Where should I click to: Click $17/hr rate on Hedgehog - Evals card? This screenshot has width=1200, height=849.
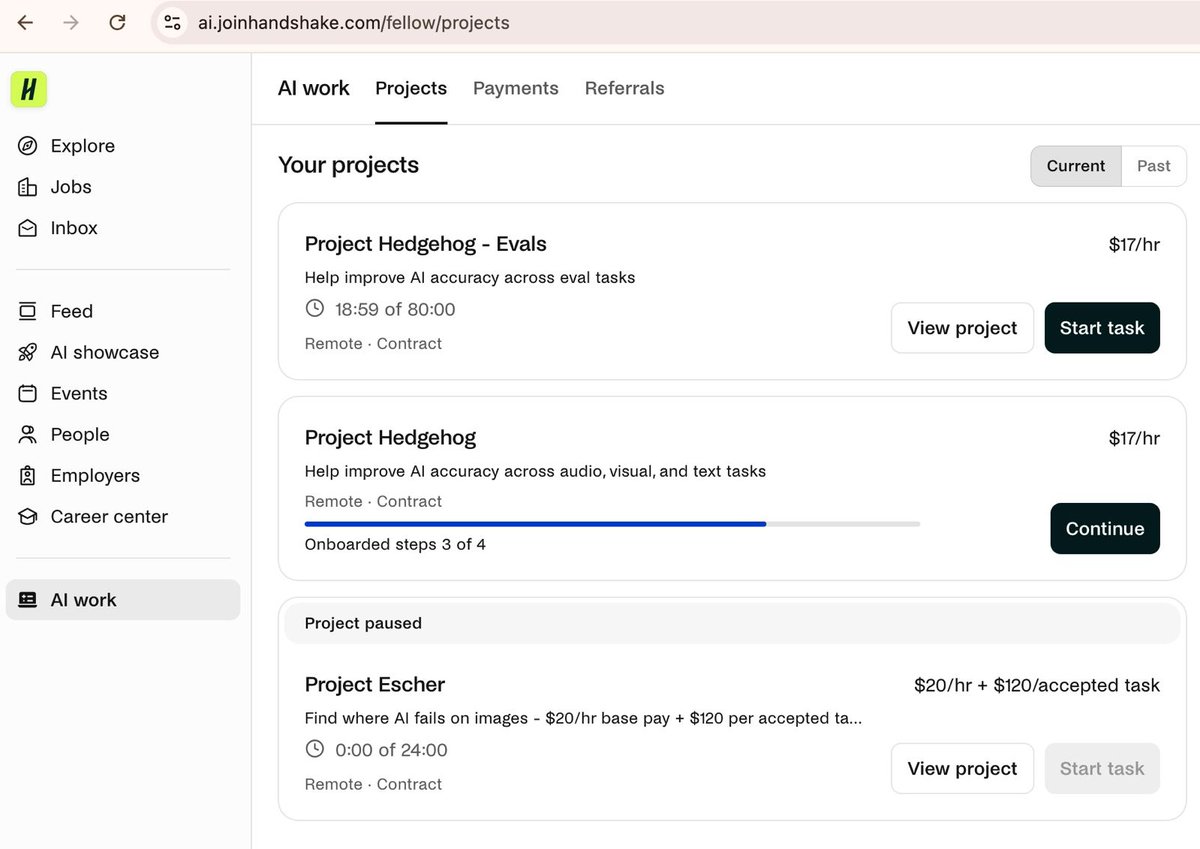pyautogui.click(x=1134, y=245)
